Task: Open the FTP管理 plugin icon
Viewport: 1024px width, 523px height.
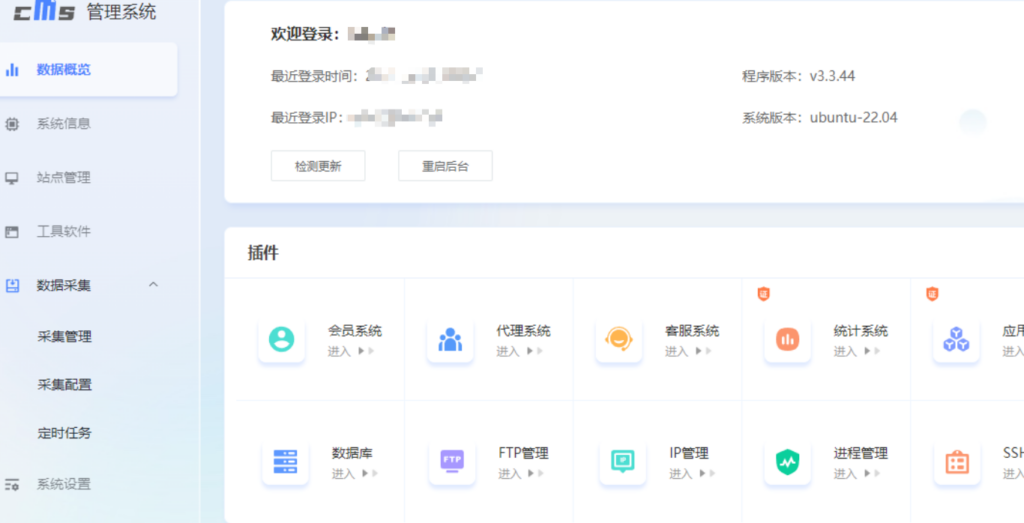Action: tap(452, 462)
